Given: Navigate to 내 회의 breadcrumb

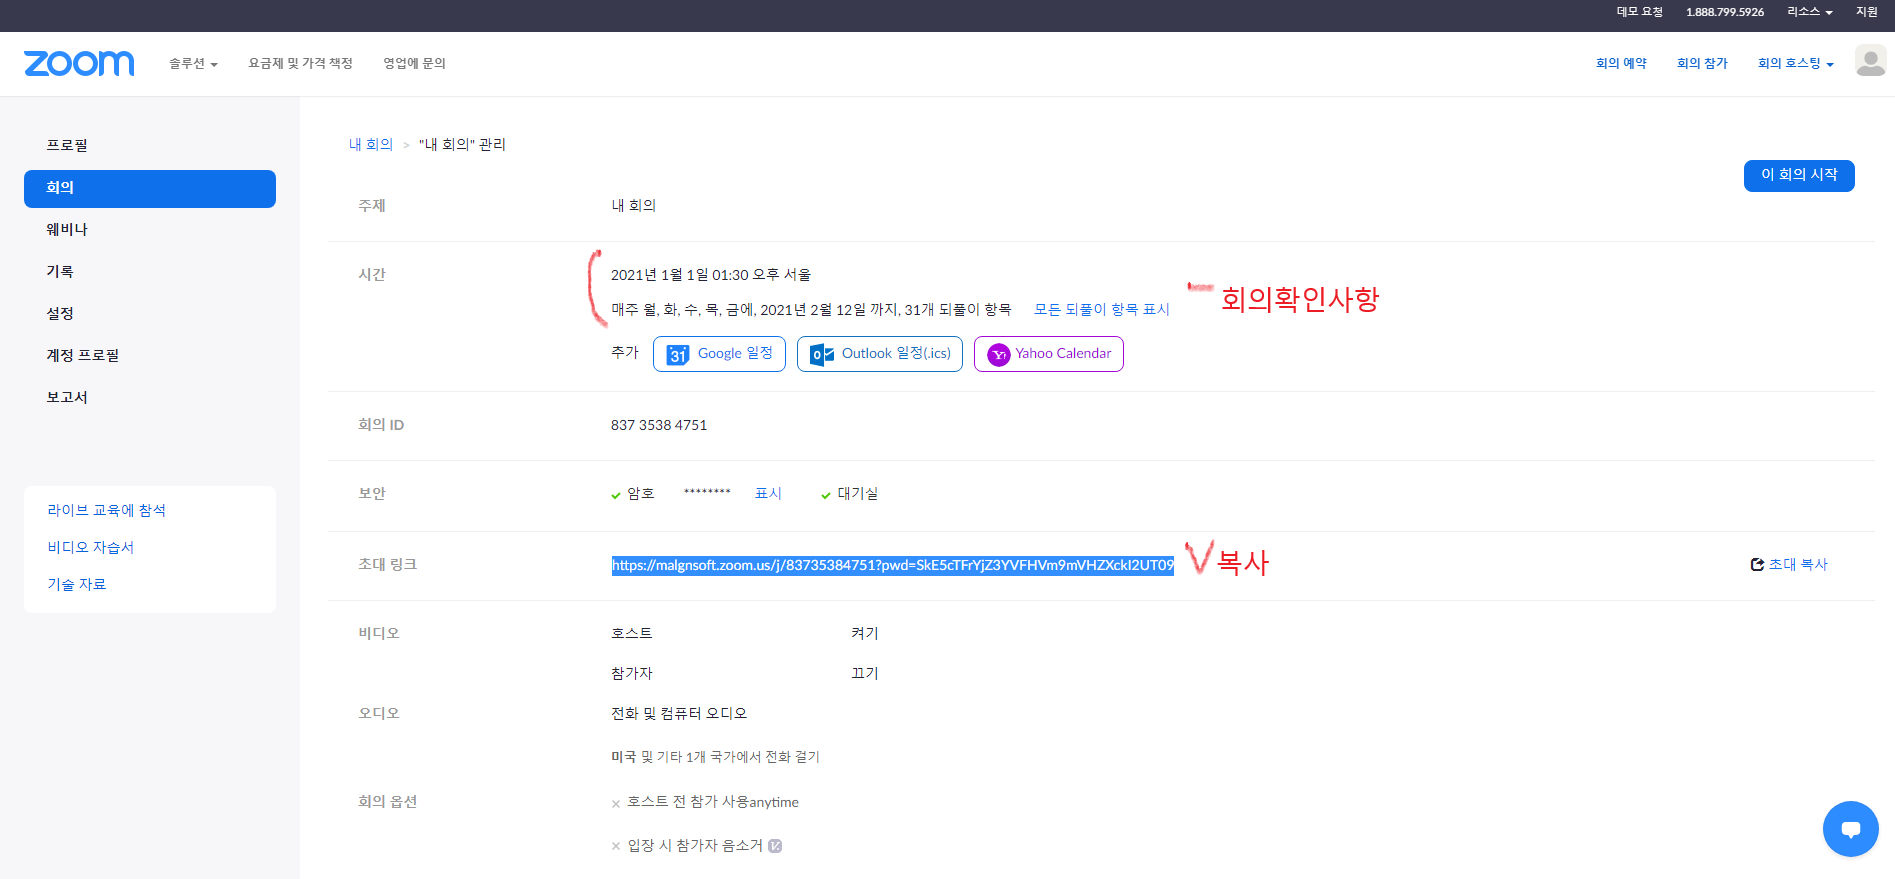Looking at the screenshot, I should [x=371, y=145].
